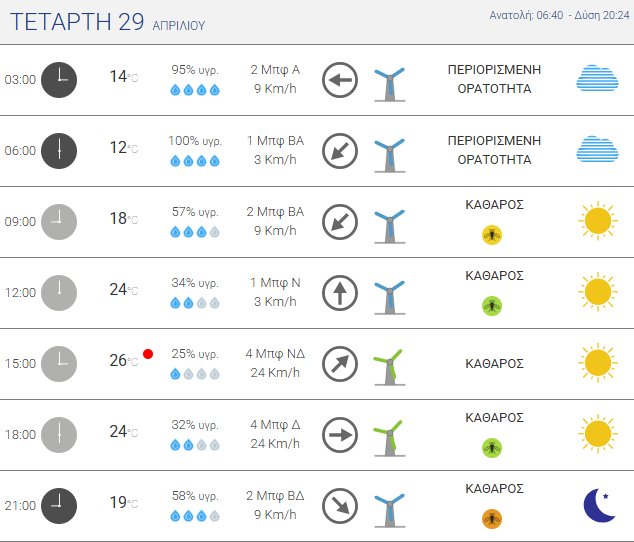This screenshot has height=542, width=634.
Task: Click the north wind arrow at 12:00
Action: click(340, 293)
